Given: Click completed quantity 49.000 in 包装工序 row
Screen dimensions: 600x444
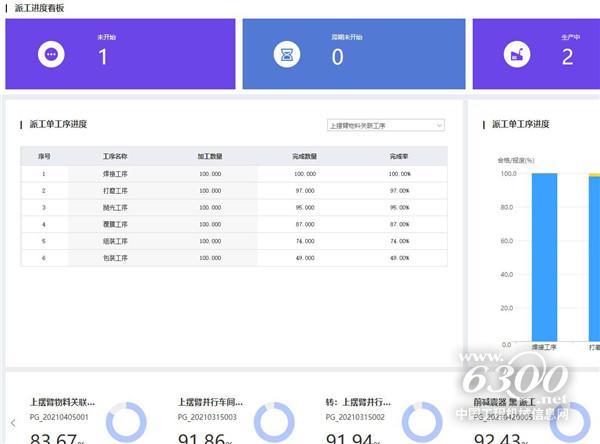Looking at the screenshot, I should click(305, 258).
